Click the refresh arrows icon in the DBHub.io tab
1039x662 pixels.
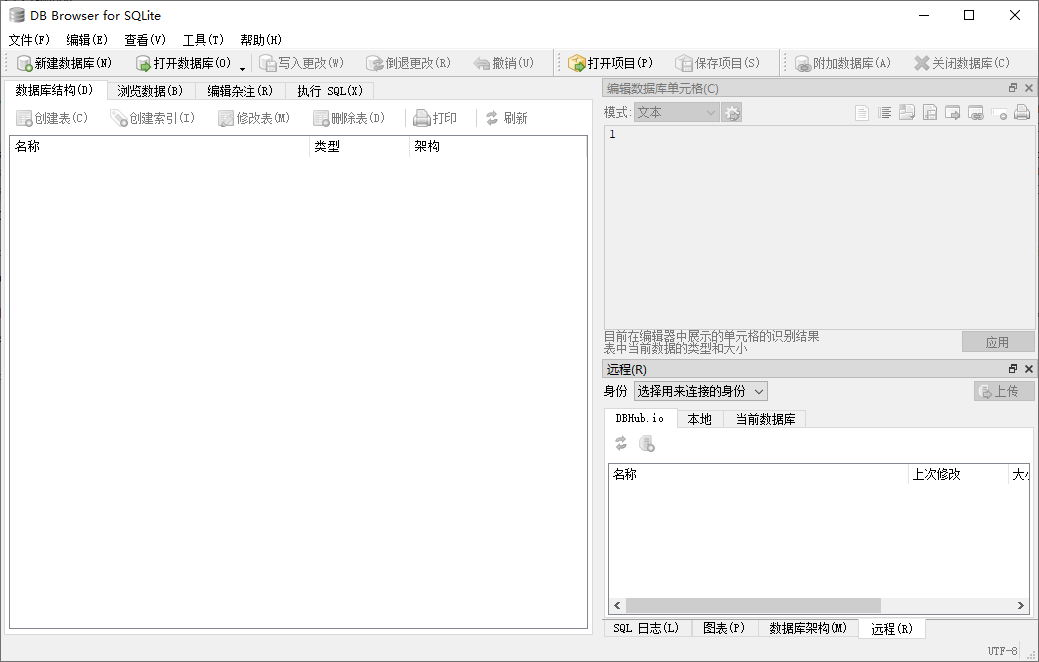coord(621,444)
